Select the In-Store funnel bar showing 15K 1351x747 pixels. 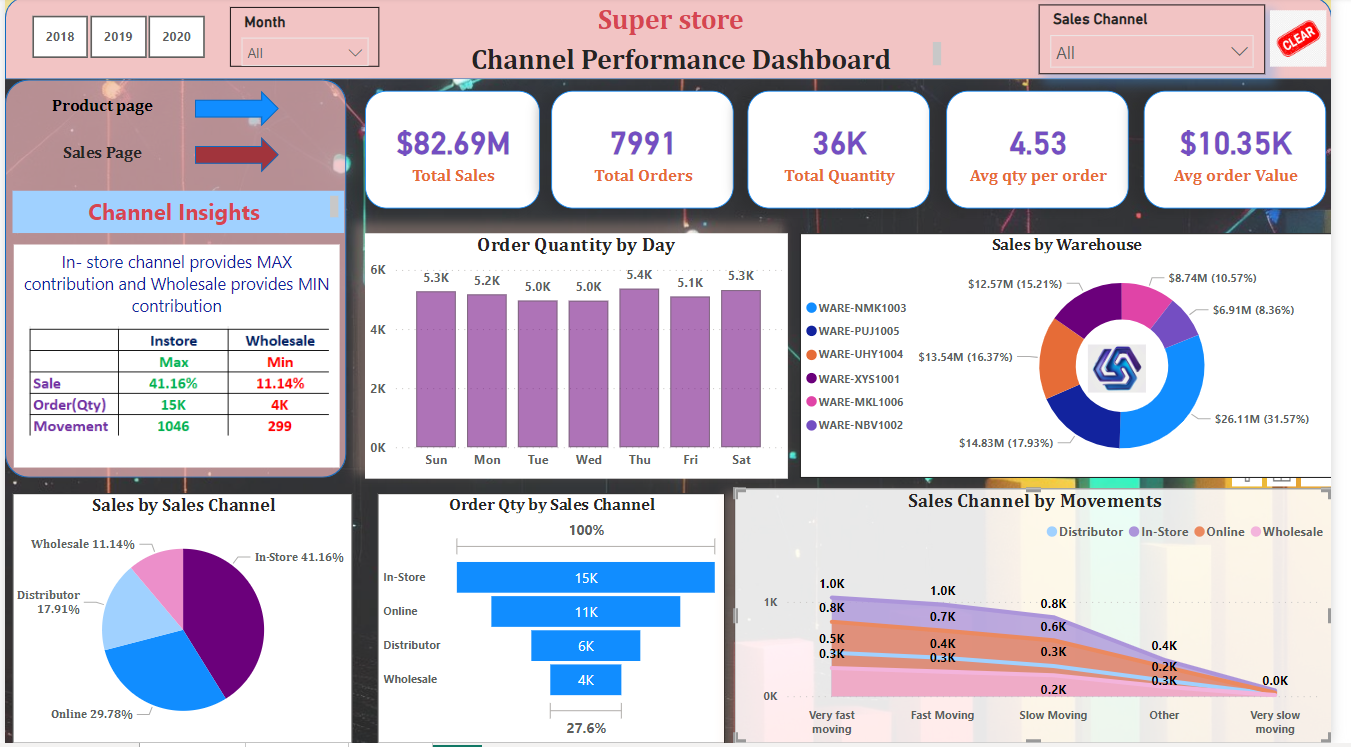click(x=584, y=577)
